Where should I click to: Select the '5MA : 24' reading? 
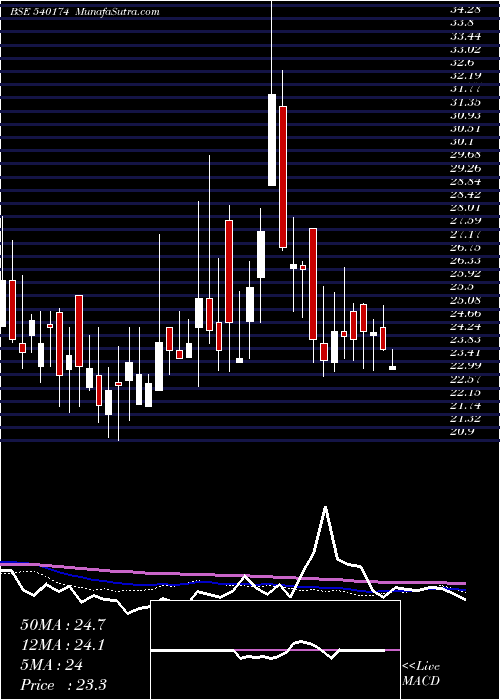coord(51,665)
